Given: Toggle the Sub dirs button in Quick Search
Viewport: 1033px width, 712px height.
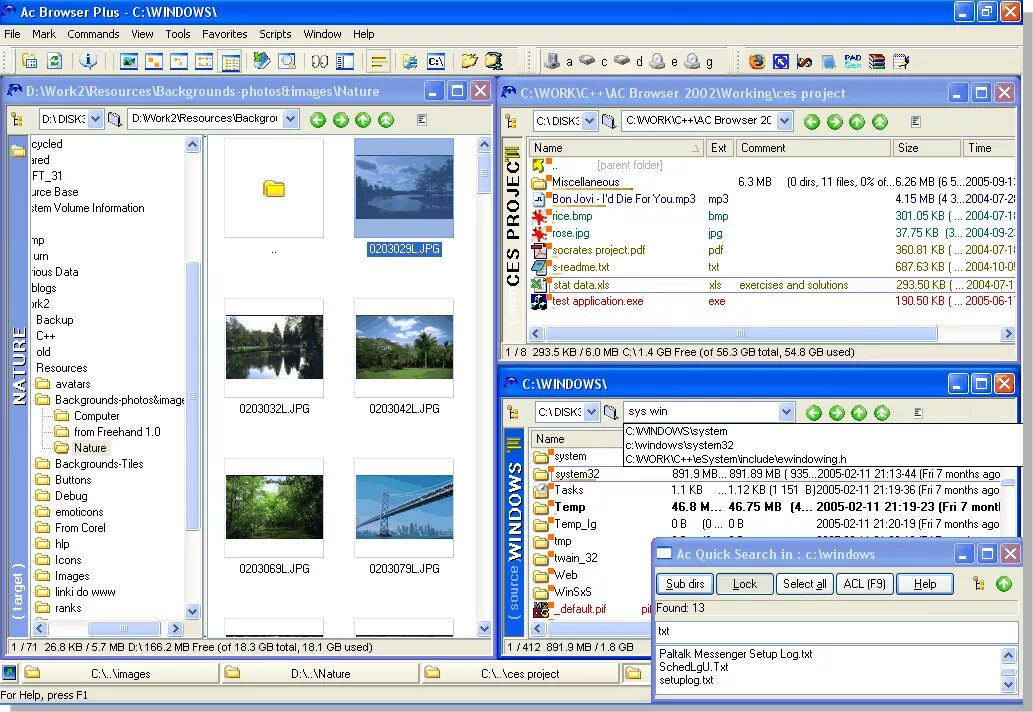Looking at the screenshot, I should coord(684,584).
